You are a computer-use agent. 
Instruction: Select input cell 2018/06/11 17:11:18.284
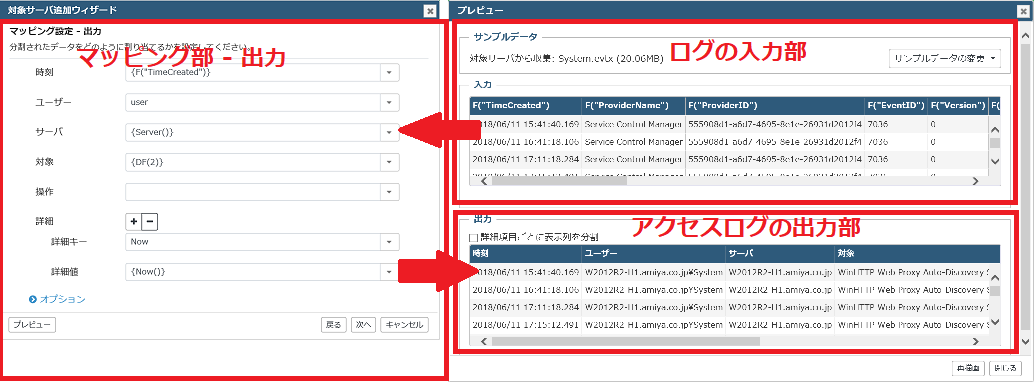click(x=525, y=159)
